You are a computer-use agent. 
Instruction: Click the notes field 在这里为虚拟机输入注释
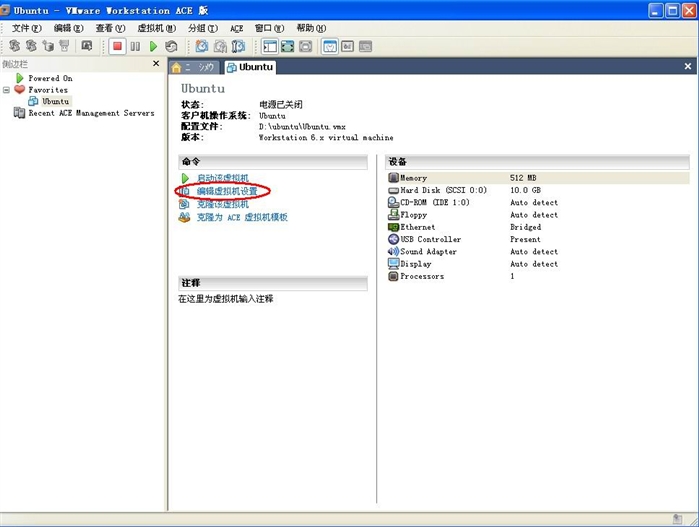(226, 299)
